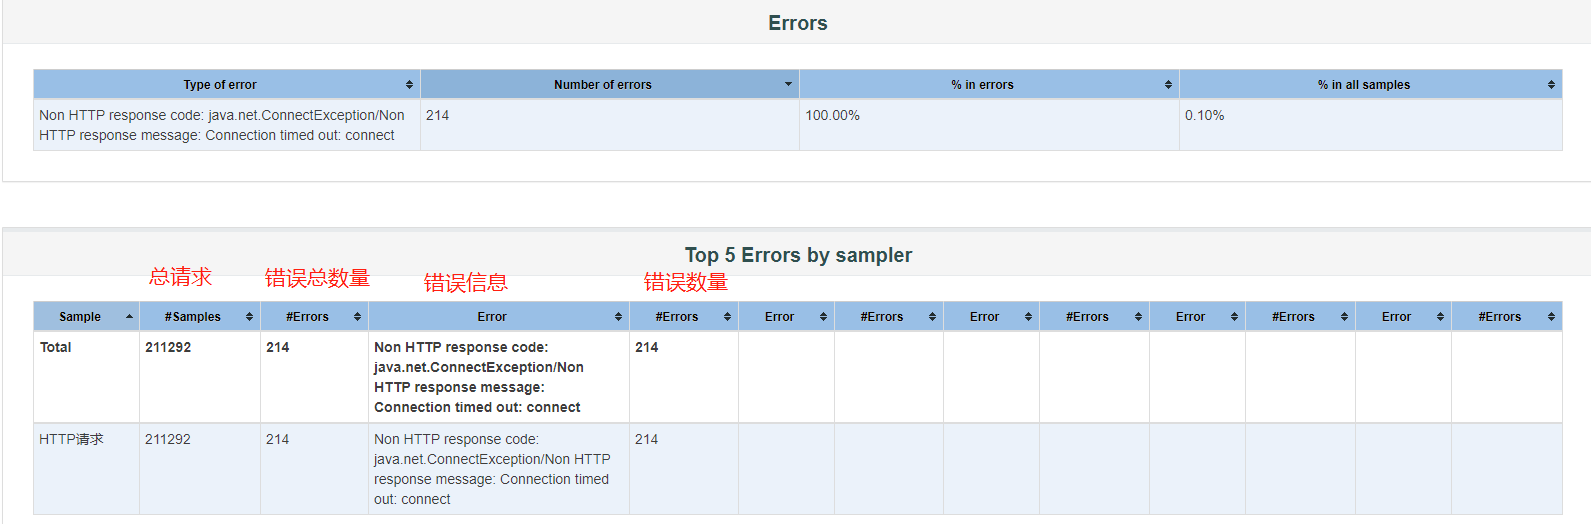This screenshot has width=1591, height=524.
Task: Sort by Type of error arrow icon
Action: (x=409, y=85)
